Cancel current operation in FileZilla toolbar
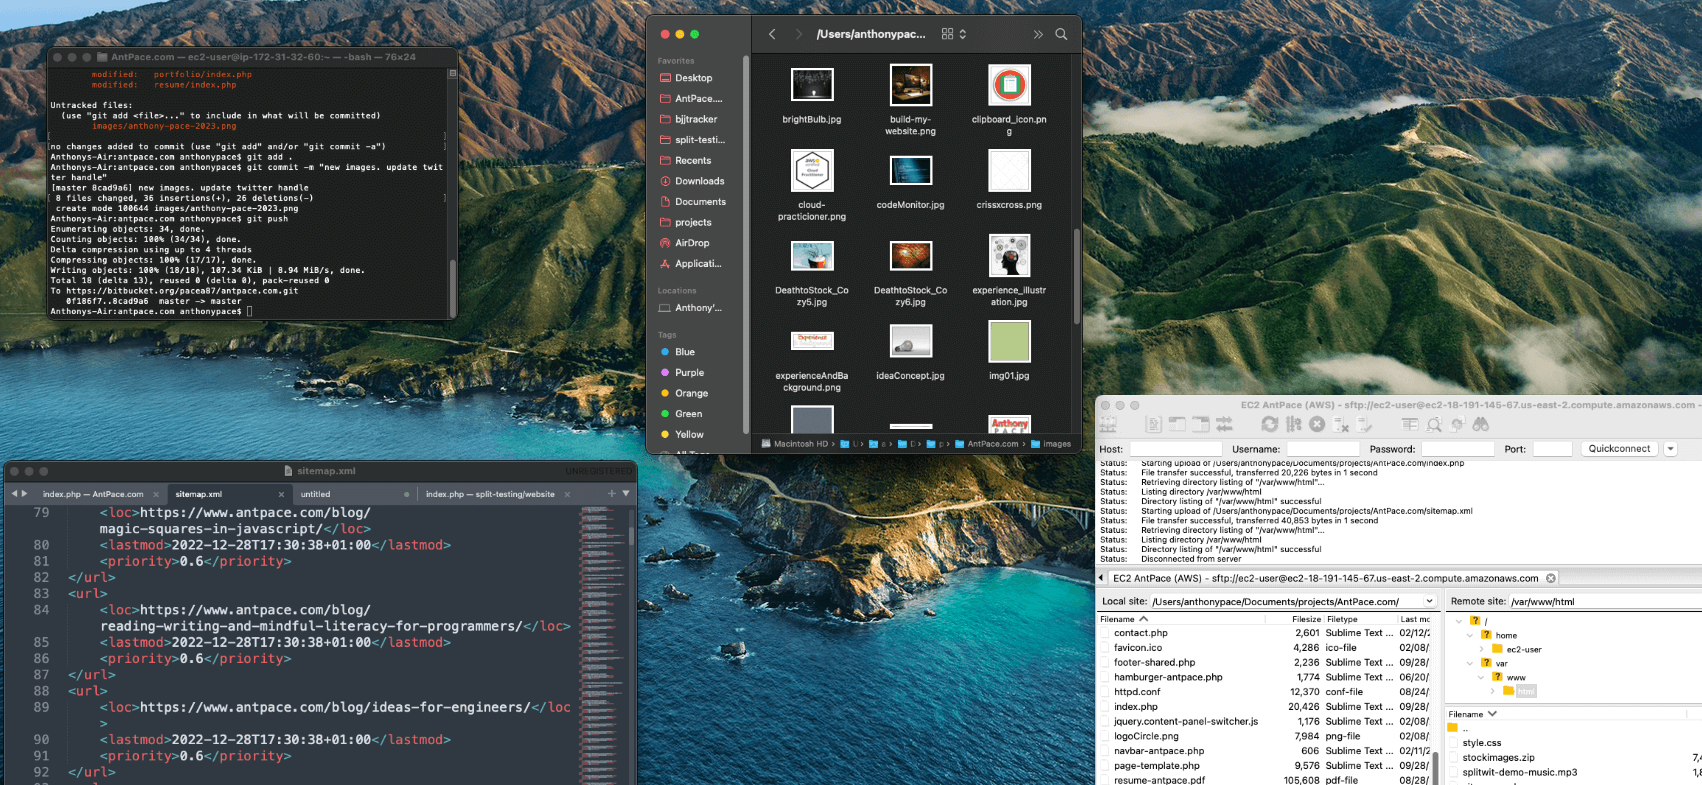1702x785 pixels. (x=1317, y=424)
